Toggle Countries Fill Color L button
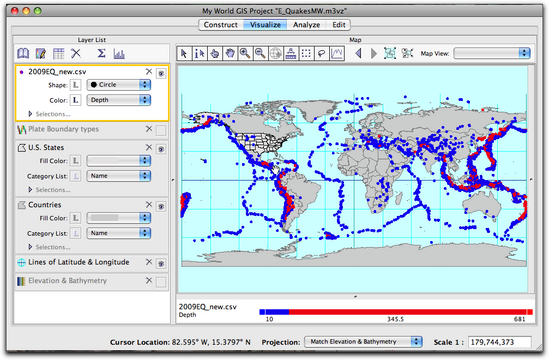 (x=76, y=218)
